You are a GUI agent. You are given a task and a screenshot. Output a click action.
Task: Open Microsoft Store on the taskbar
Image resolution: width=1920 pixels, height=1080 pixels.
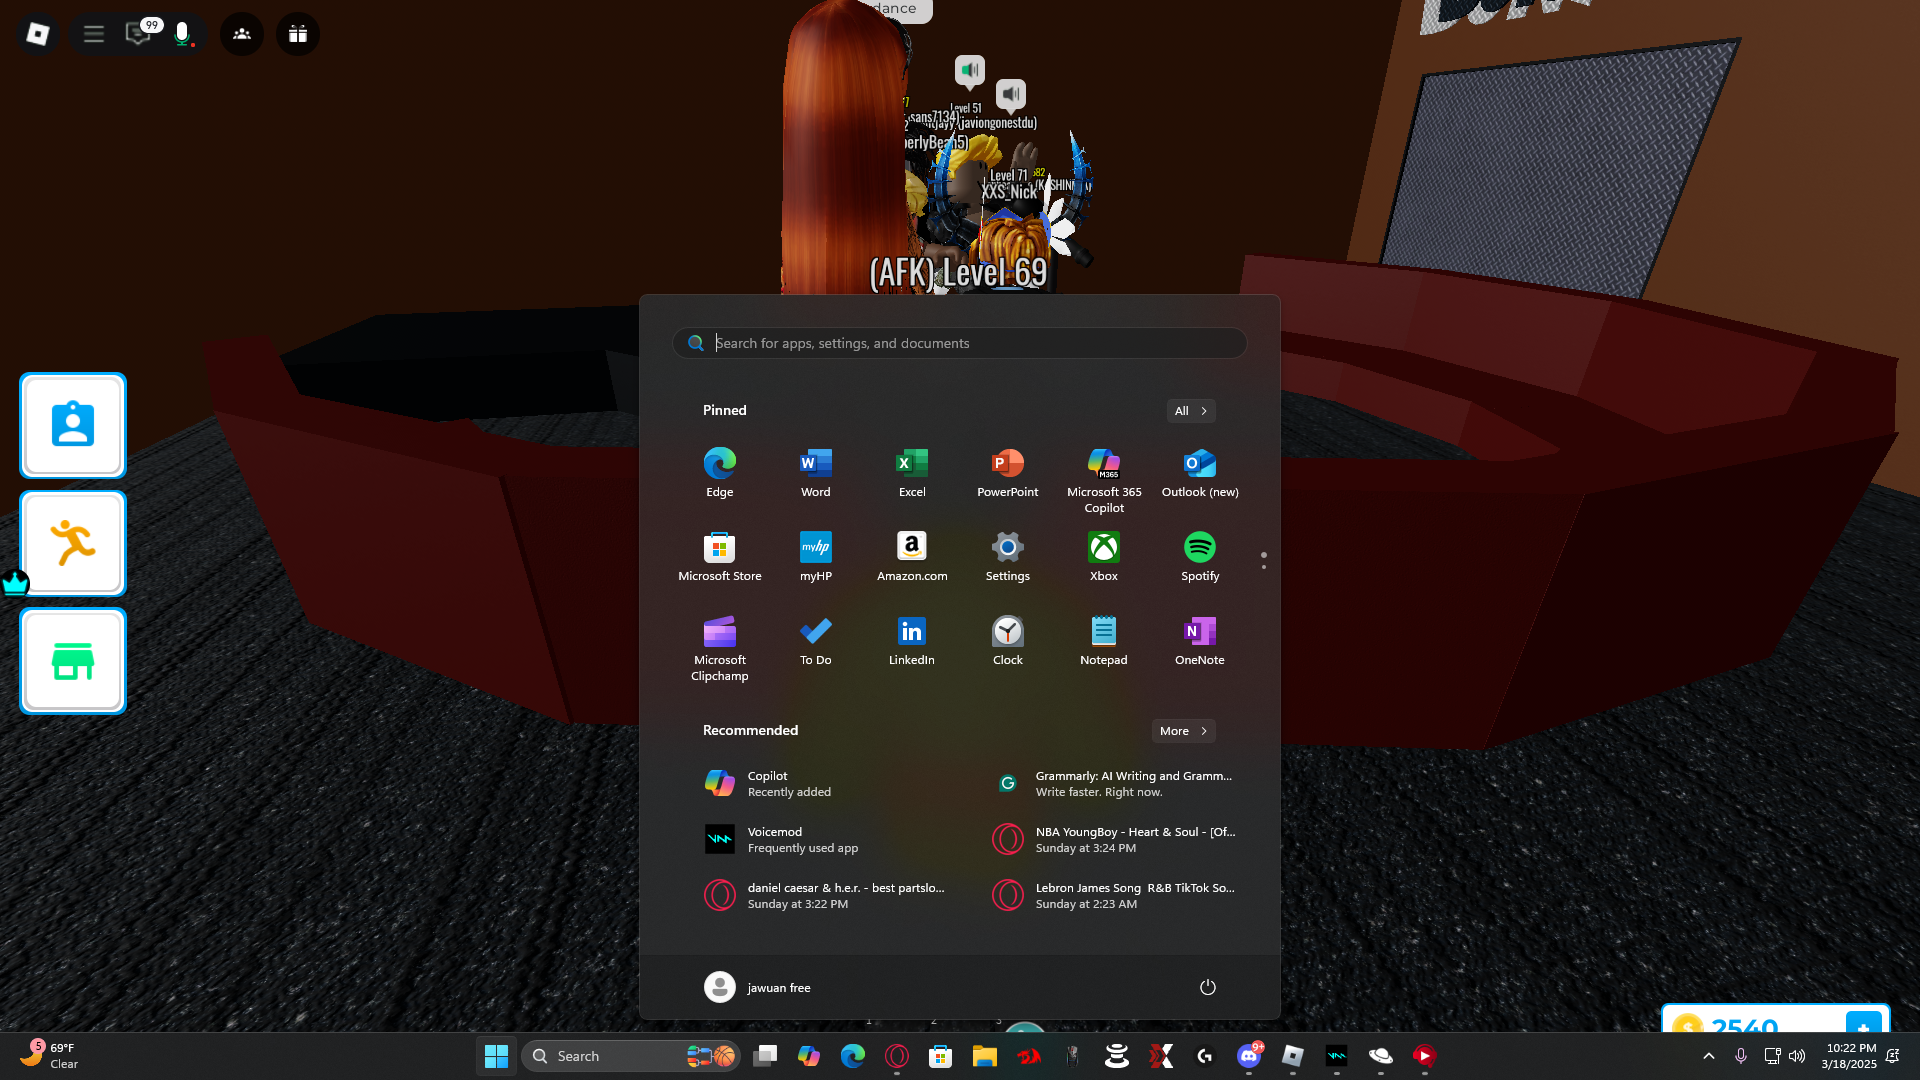pyautogui.click(x=941, y=1056)
